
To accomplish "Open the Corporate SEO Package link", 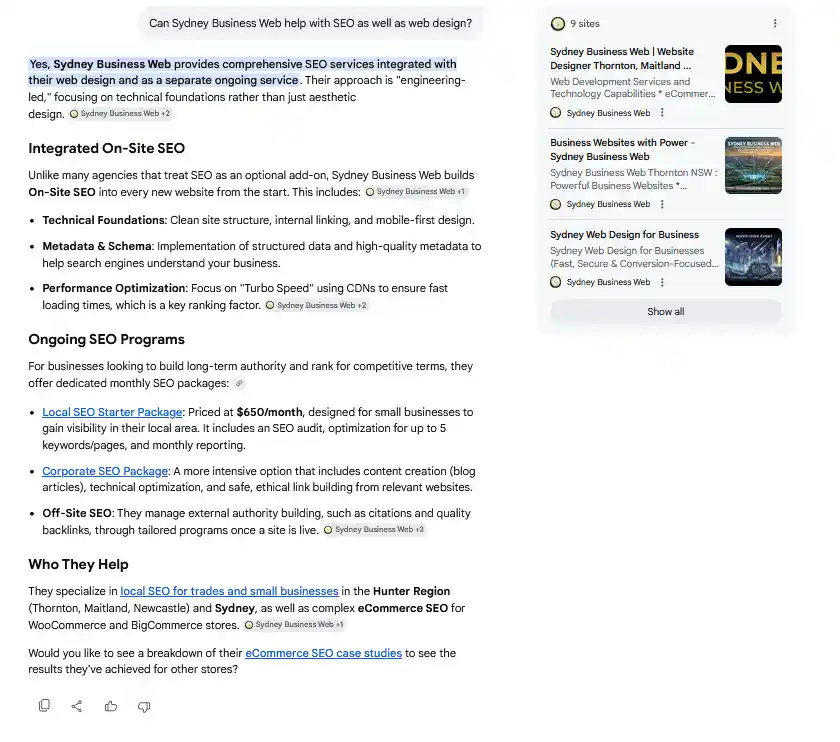I will [x=105, y=471].
